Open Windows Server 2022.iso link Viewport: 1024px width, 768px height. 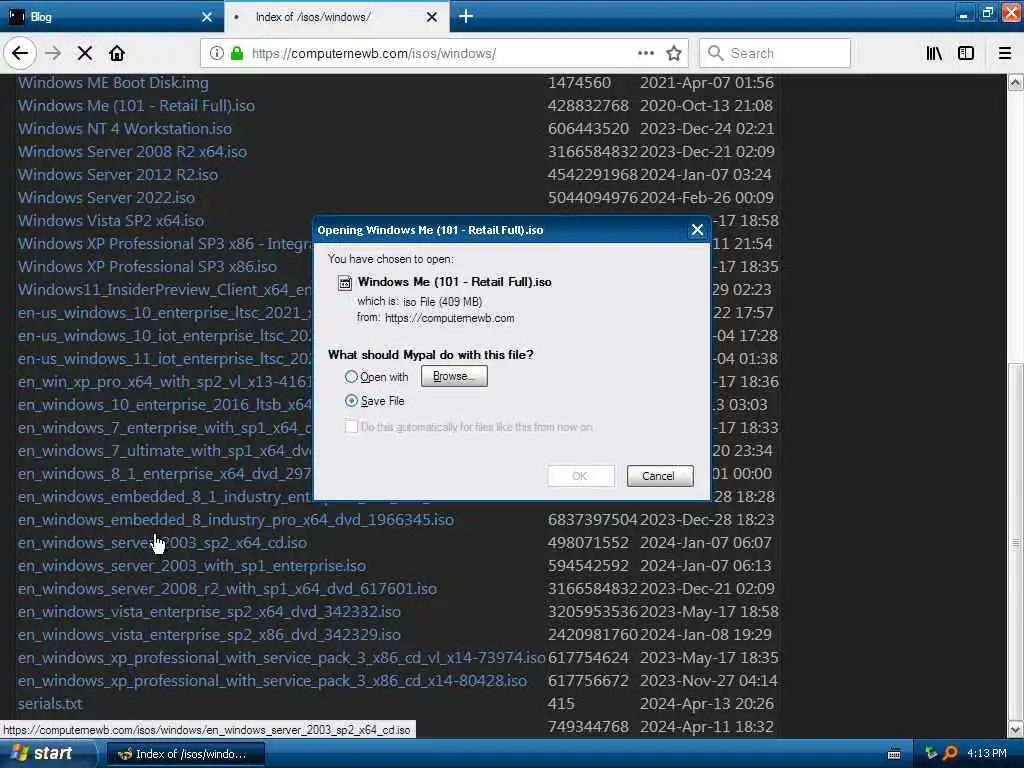pyautogui.click(x=106, y=198)
